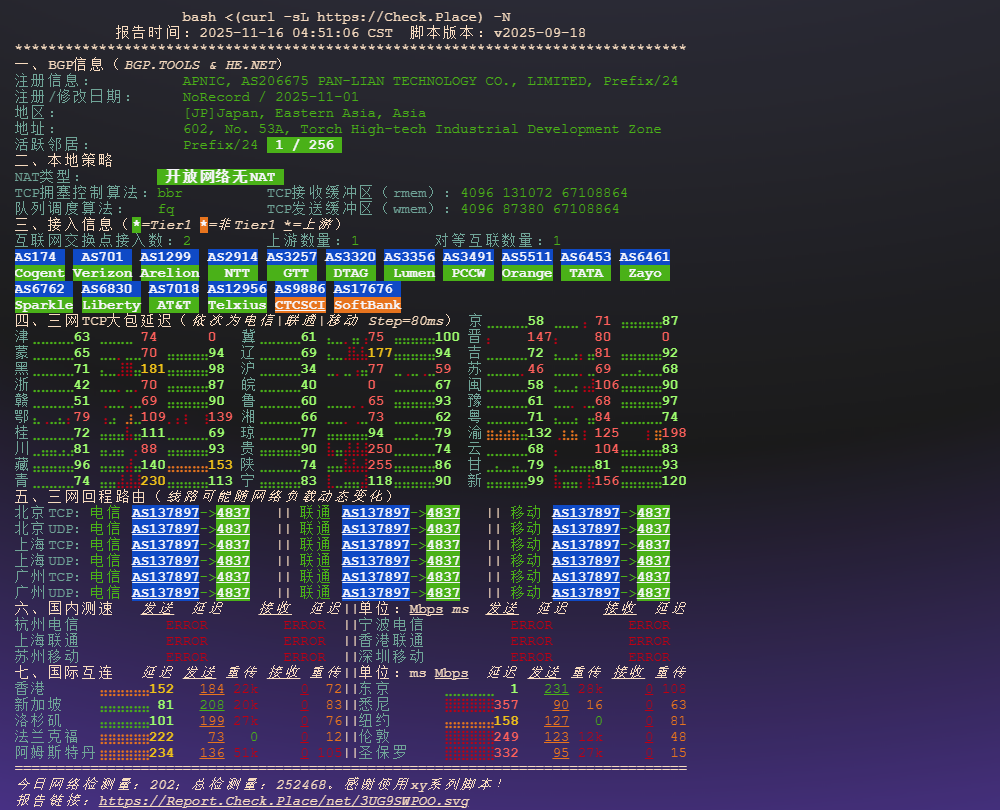This screenshot has height=810, width=1000.
Task: Open the Report.Check.Place report link
Action: [284, 801]
